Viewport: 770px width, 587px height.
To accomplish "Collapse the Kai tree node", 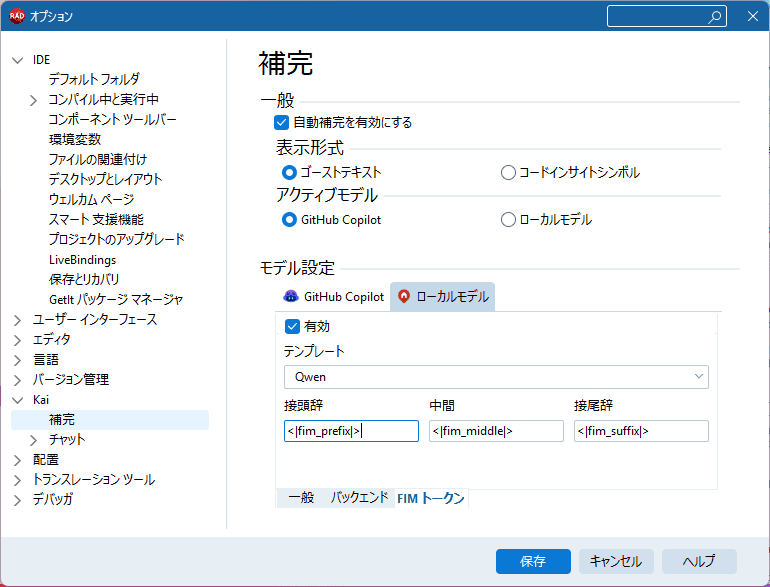I will pos(18,400).
